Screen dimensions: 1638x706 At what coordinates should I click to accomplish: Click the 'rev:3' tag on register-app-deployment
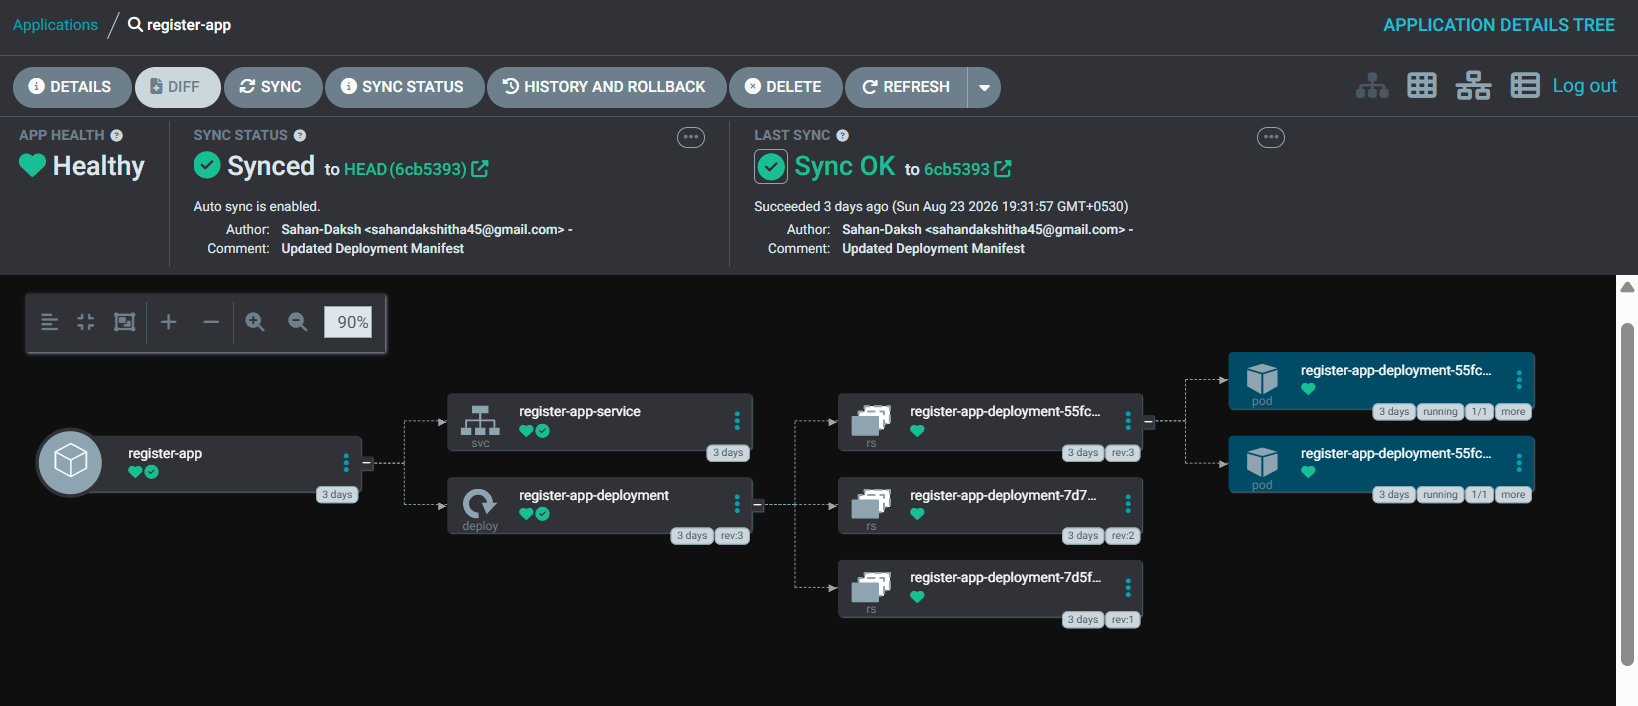pos(732,536)
